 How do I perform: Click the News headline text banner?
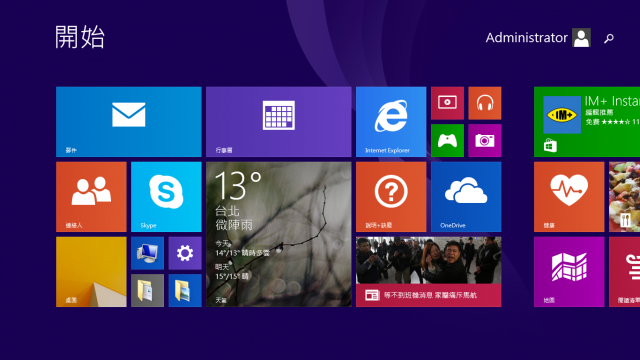(x=429, y=295)
